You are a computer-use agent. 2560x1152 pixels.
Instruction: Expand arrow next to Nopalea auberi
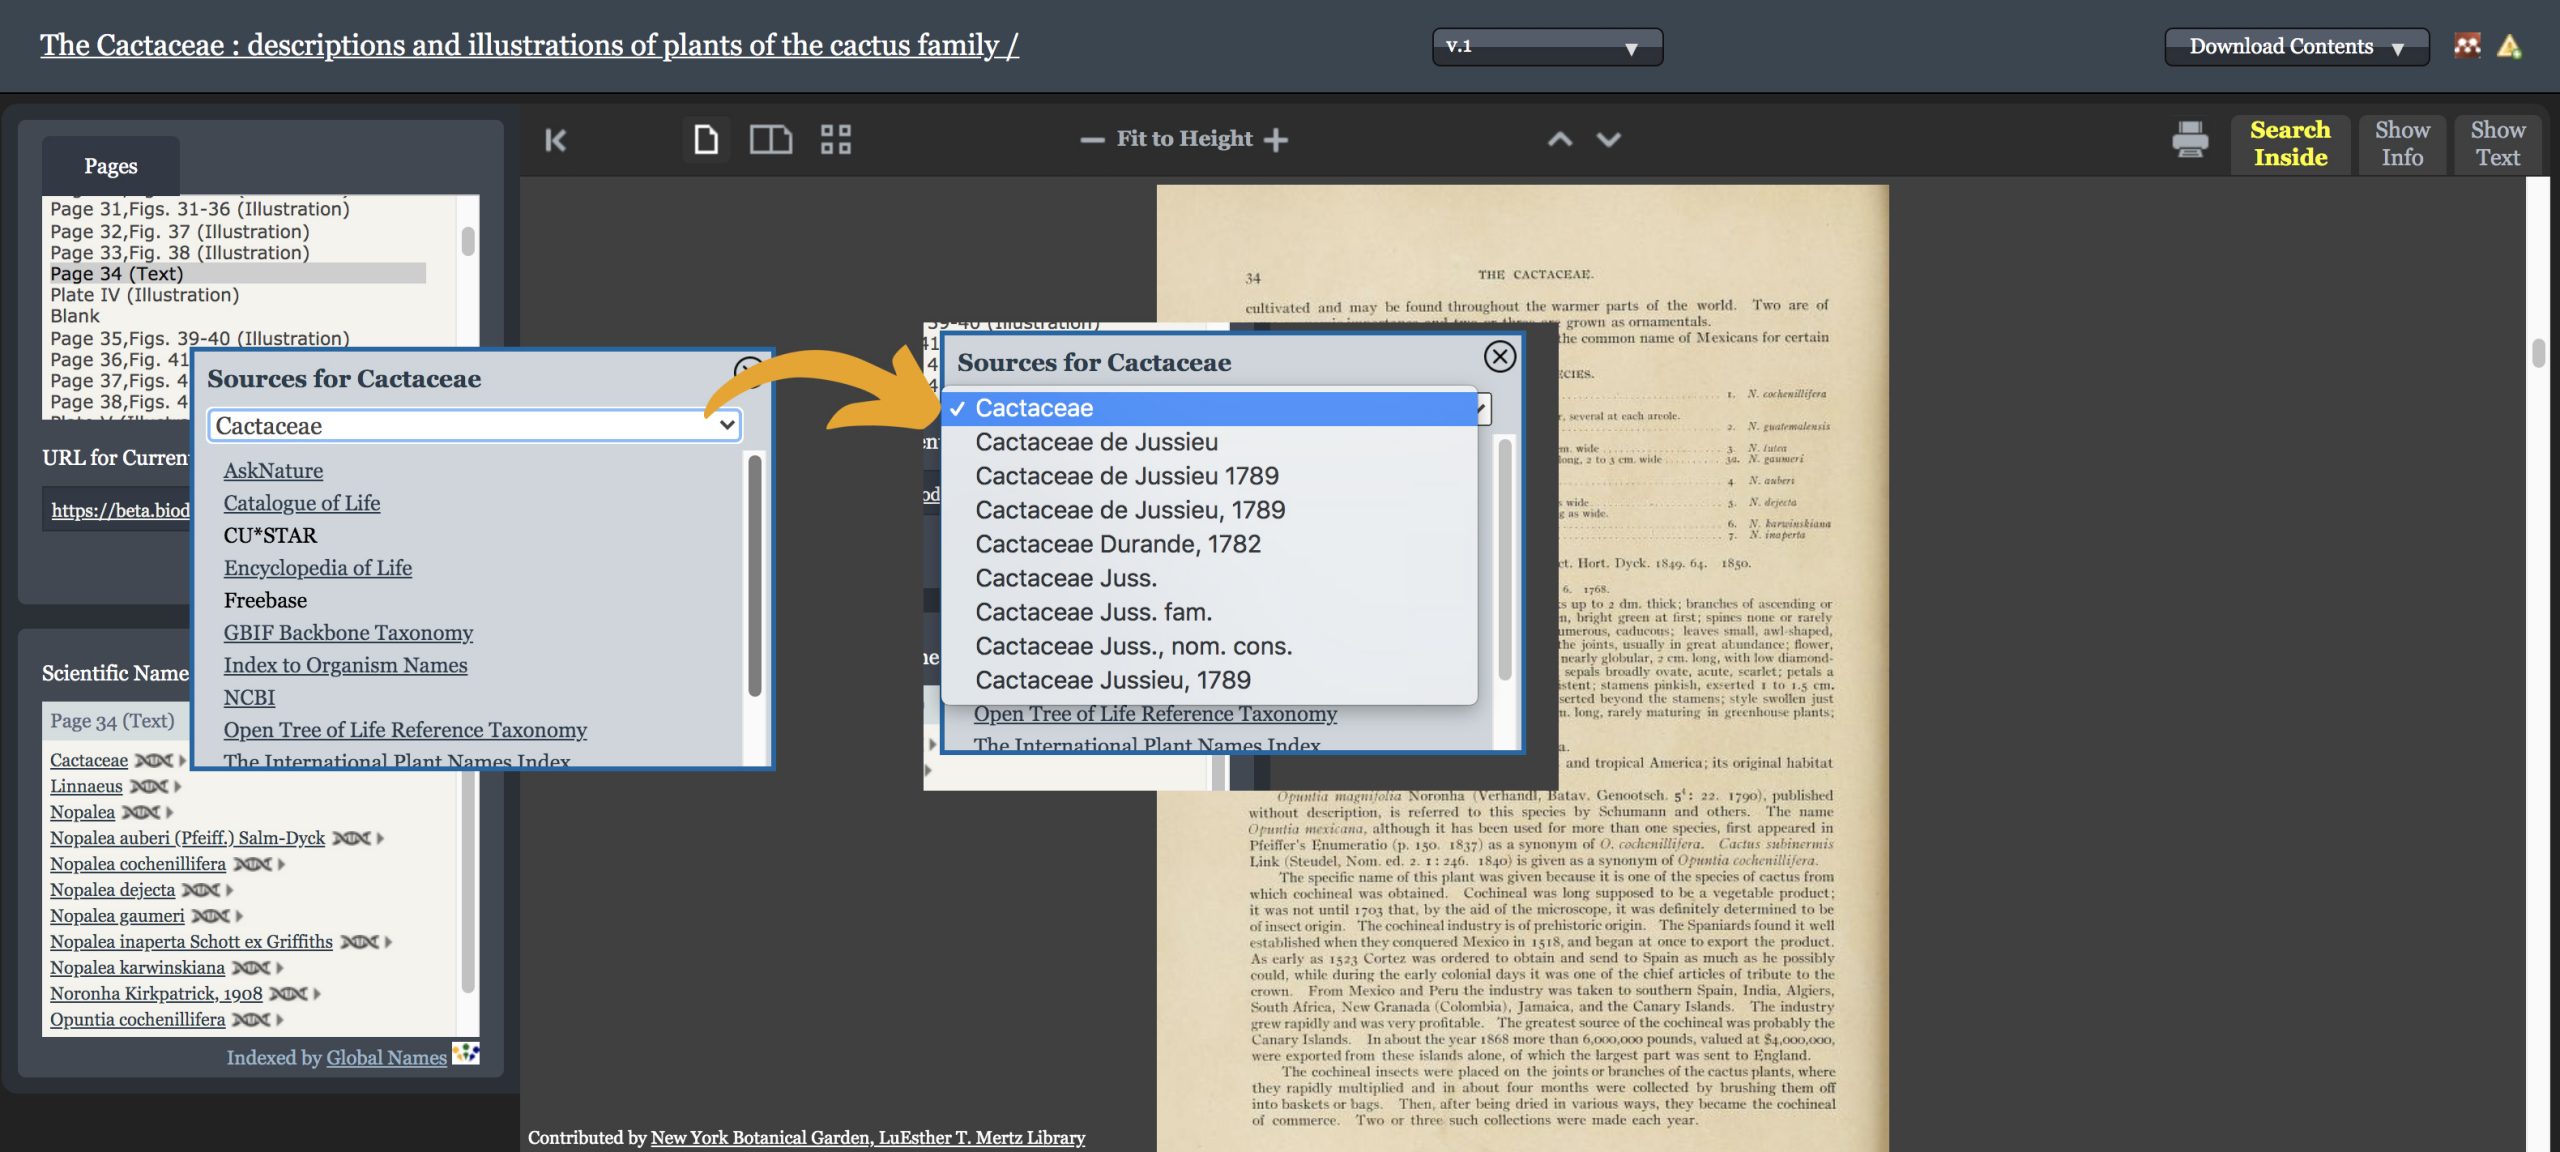click(x=381, y=838)
